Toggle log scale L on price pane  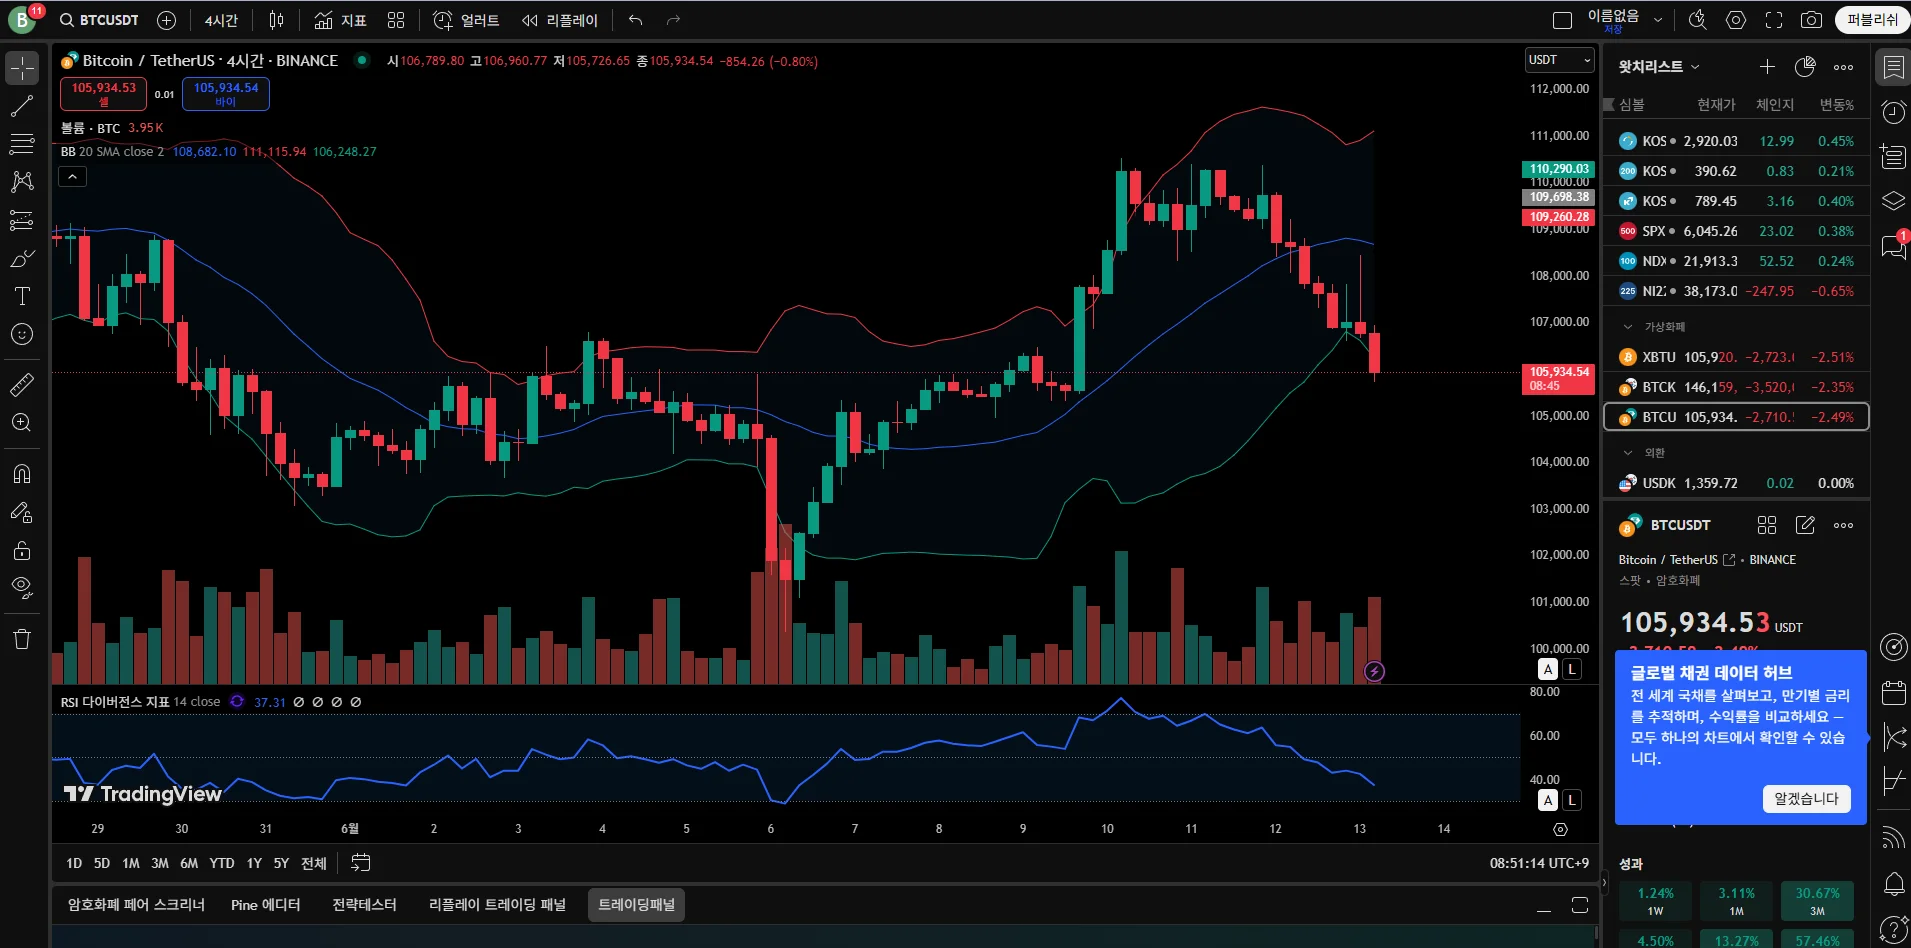click(1572, 670)
